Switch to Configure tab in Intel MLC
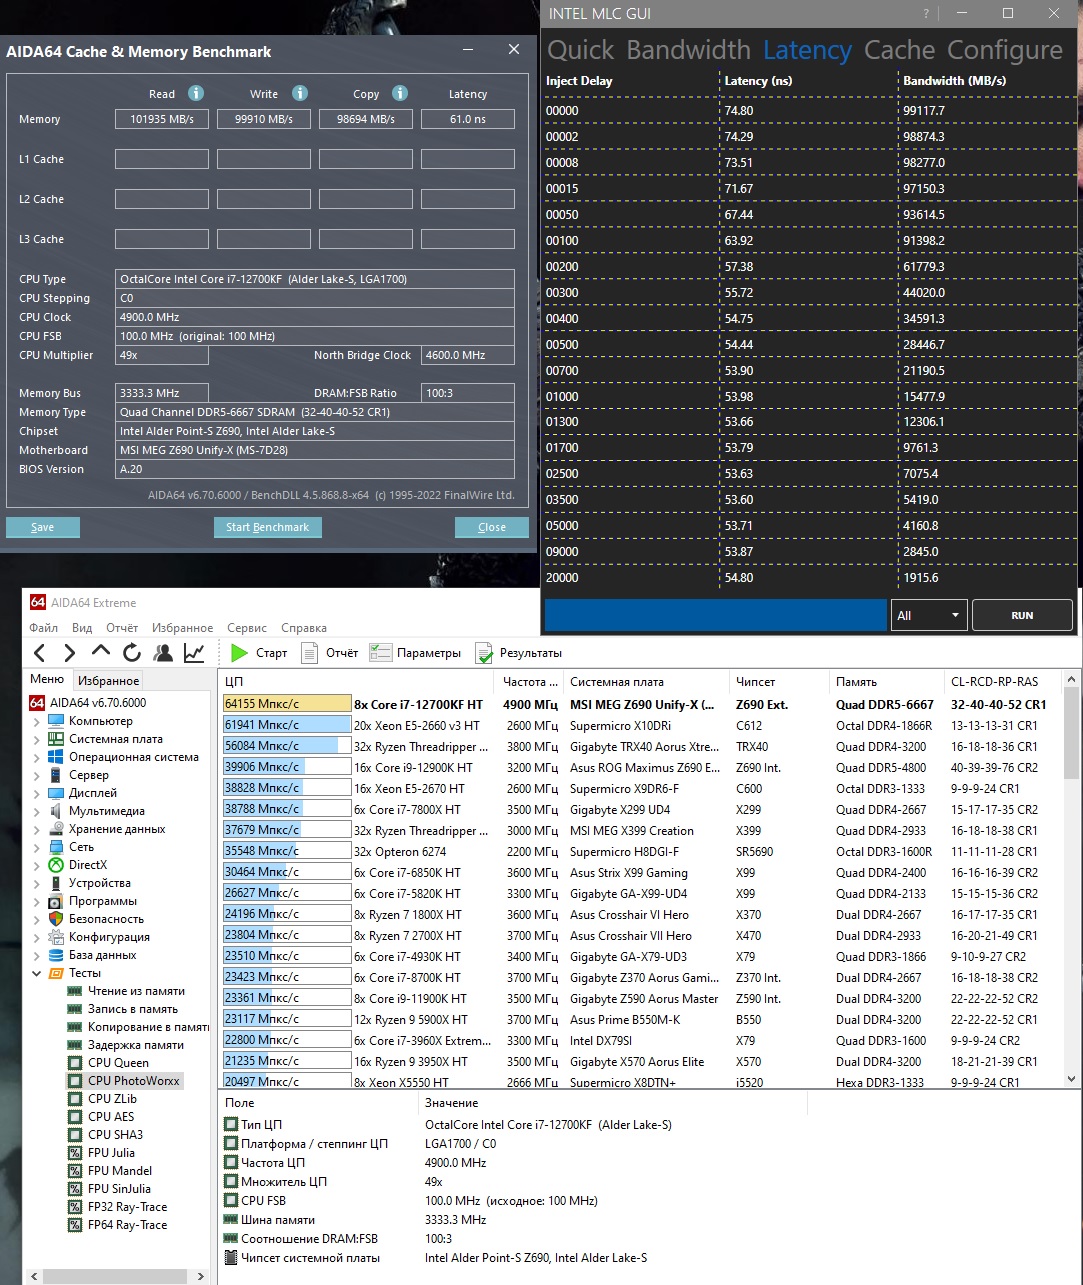The height and width of the screenshot is (1285, 1083). [x=1005, y=50]
